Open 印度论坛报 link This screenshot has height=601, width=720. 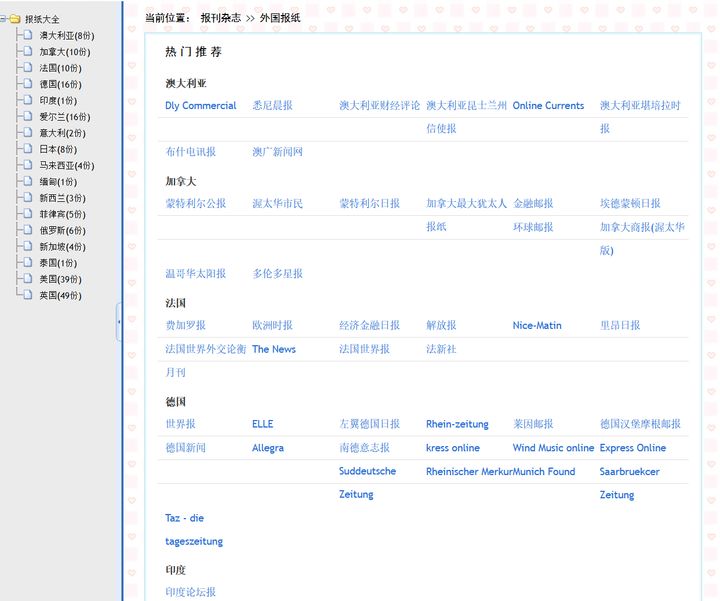click(x=191, y=592)
